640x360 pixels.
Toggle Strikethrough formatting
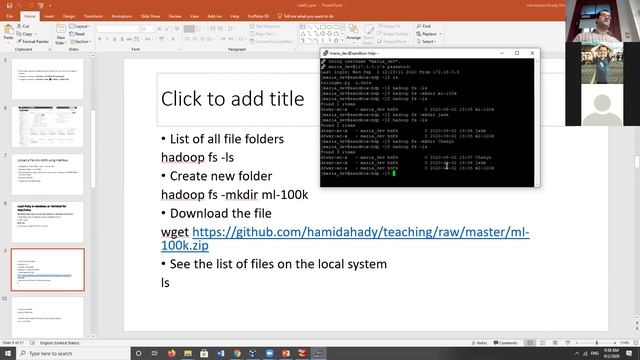pos(129,39)
